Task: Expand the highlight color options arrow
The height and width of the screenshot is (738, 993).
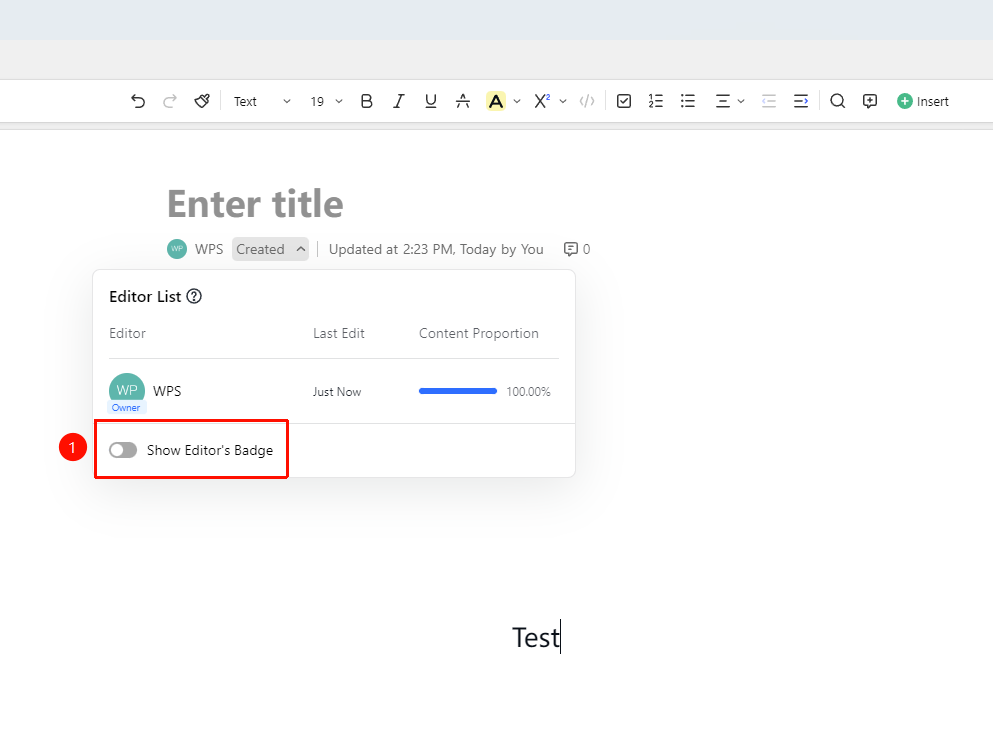Action: tap(517, 101)
